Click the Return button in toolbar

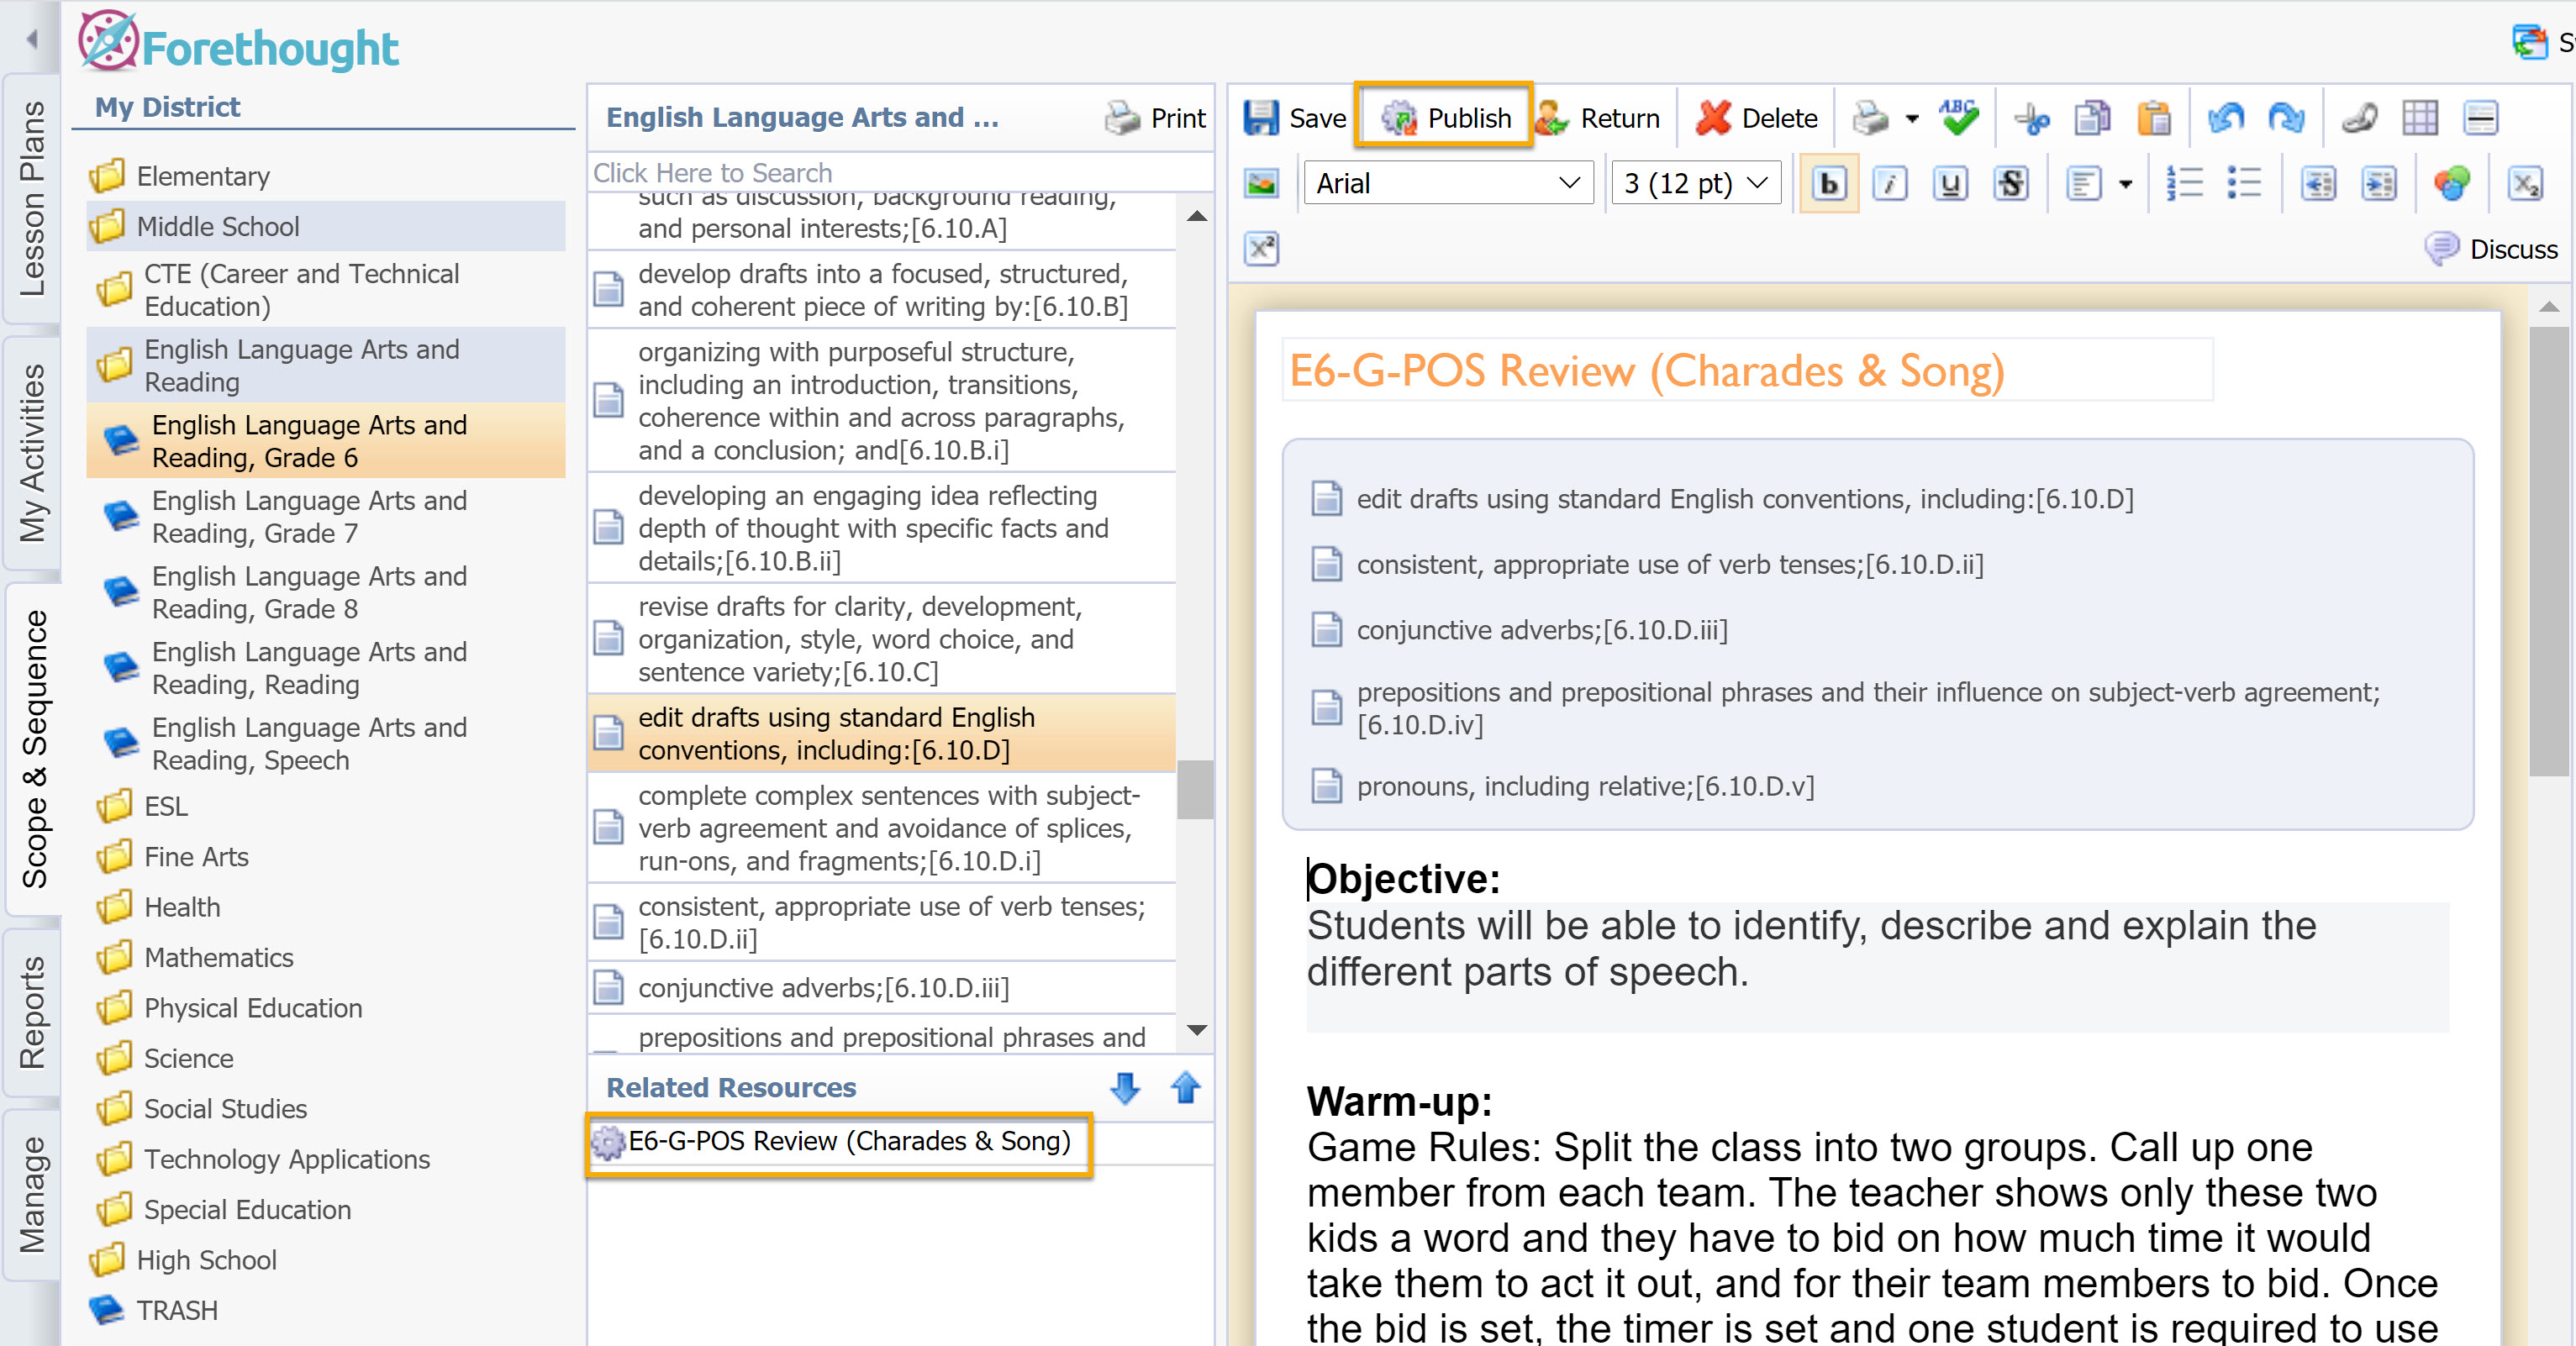coord(1597,118)
